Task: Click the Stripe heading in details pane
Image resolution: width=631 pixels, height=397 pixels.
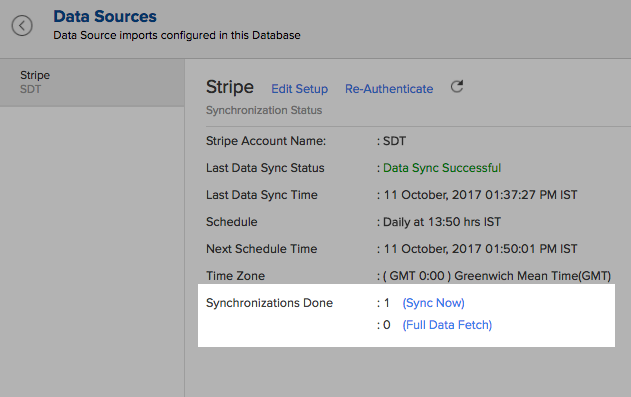Action: coord(230,87)
